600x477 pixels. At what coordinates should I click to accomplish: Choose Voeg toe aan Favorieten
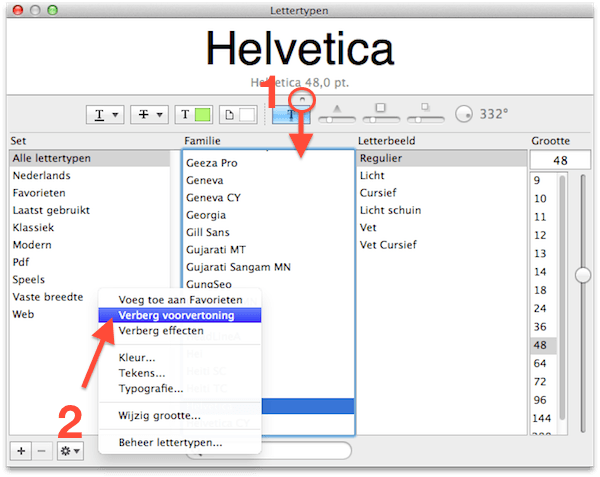tap(180, 300)
